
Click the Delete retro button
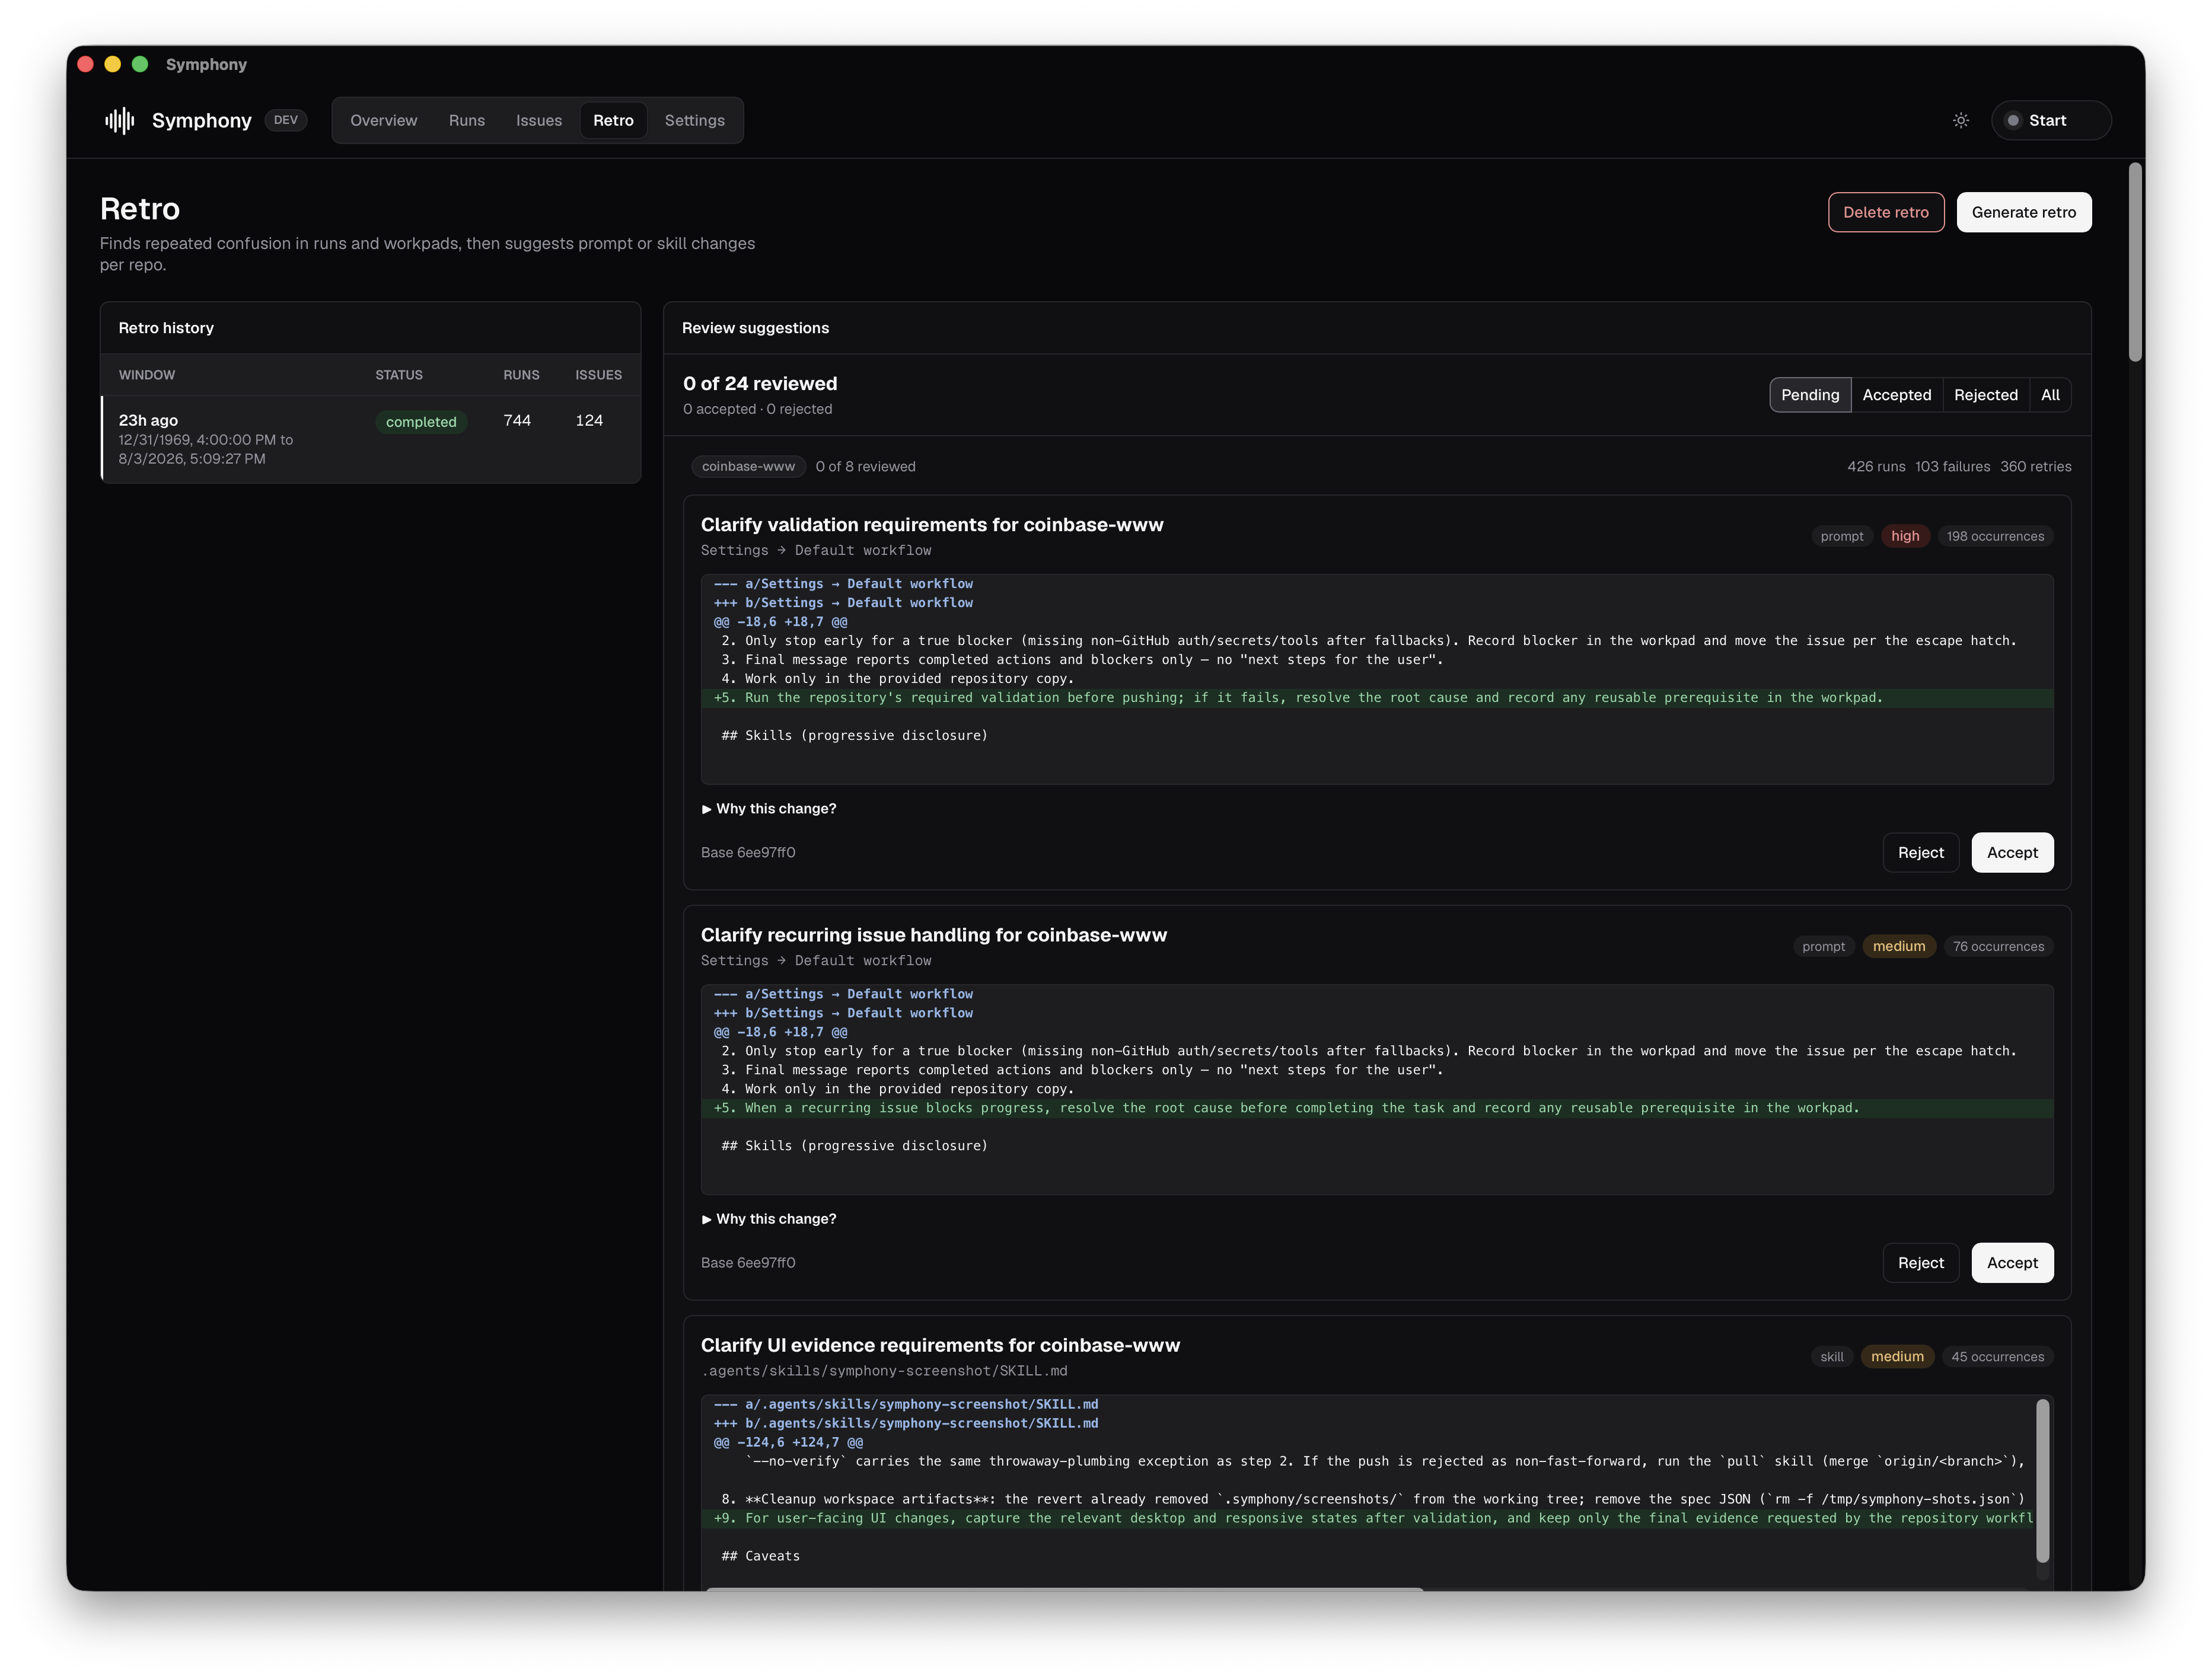click(1886, 212)
